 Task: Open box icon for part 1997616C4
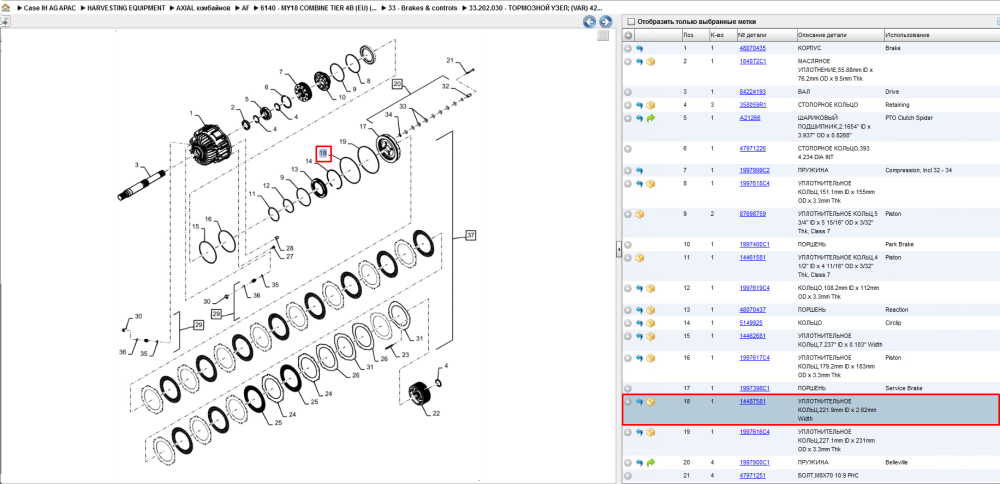tap(651, 432)
